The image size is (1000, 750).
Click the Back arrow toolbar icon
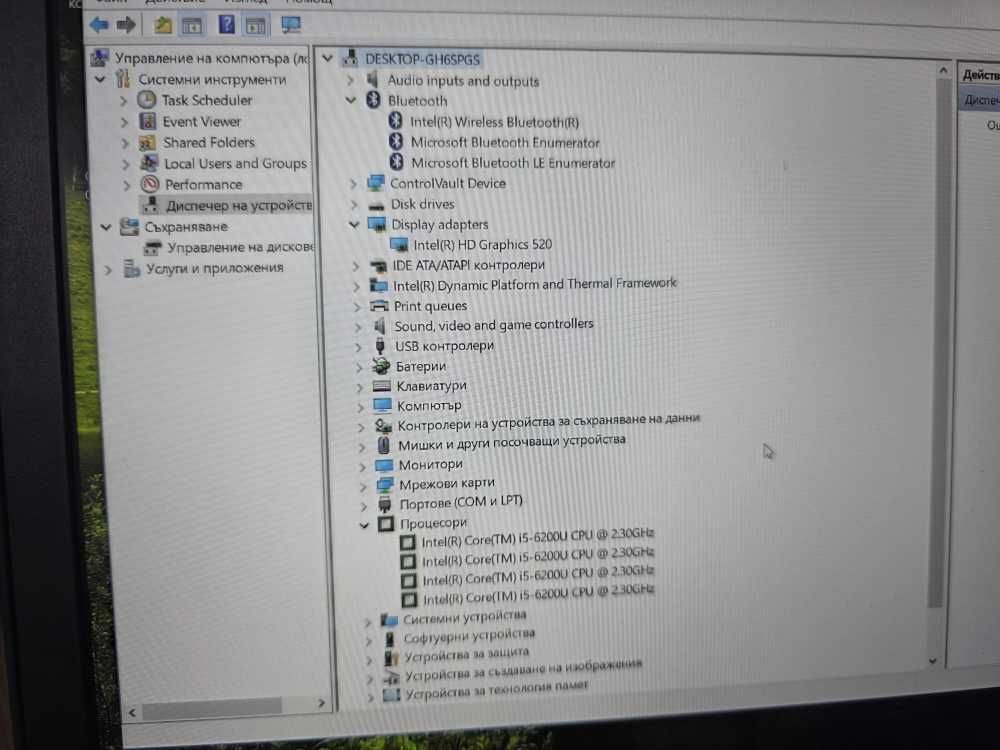[99, 25]
